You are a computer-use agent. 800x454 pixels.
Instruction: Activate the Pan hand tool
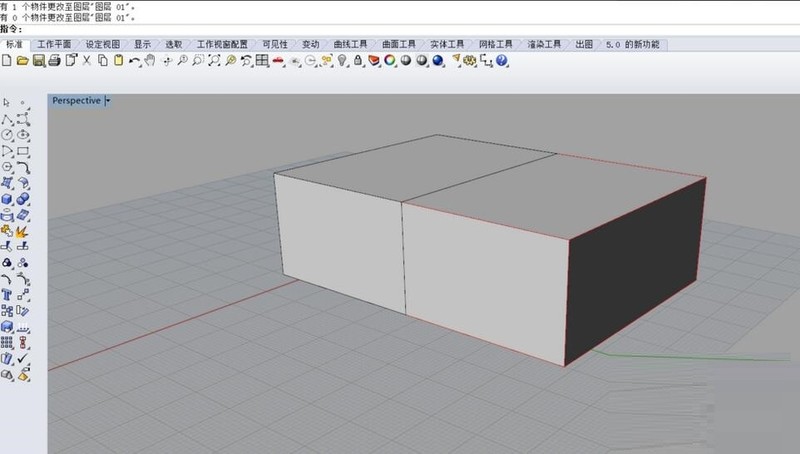point(149,61)
